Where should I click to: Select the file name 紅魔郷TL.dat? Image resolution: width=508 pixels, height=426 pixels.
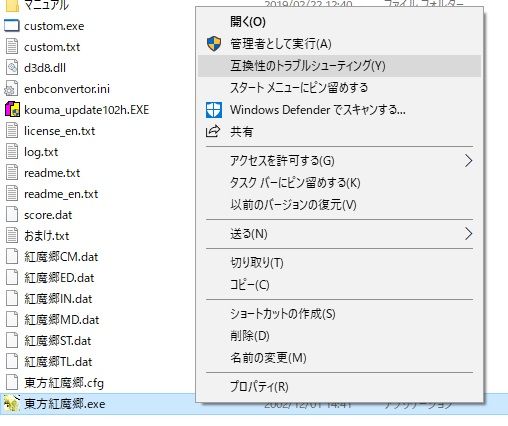(58, 362)
